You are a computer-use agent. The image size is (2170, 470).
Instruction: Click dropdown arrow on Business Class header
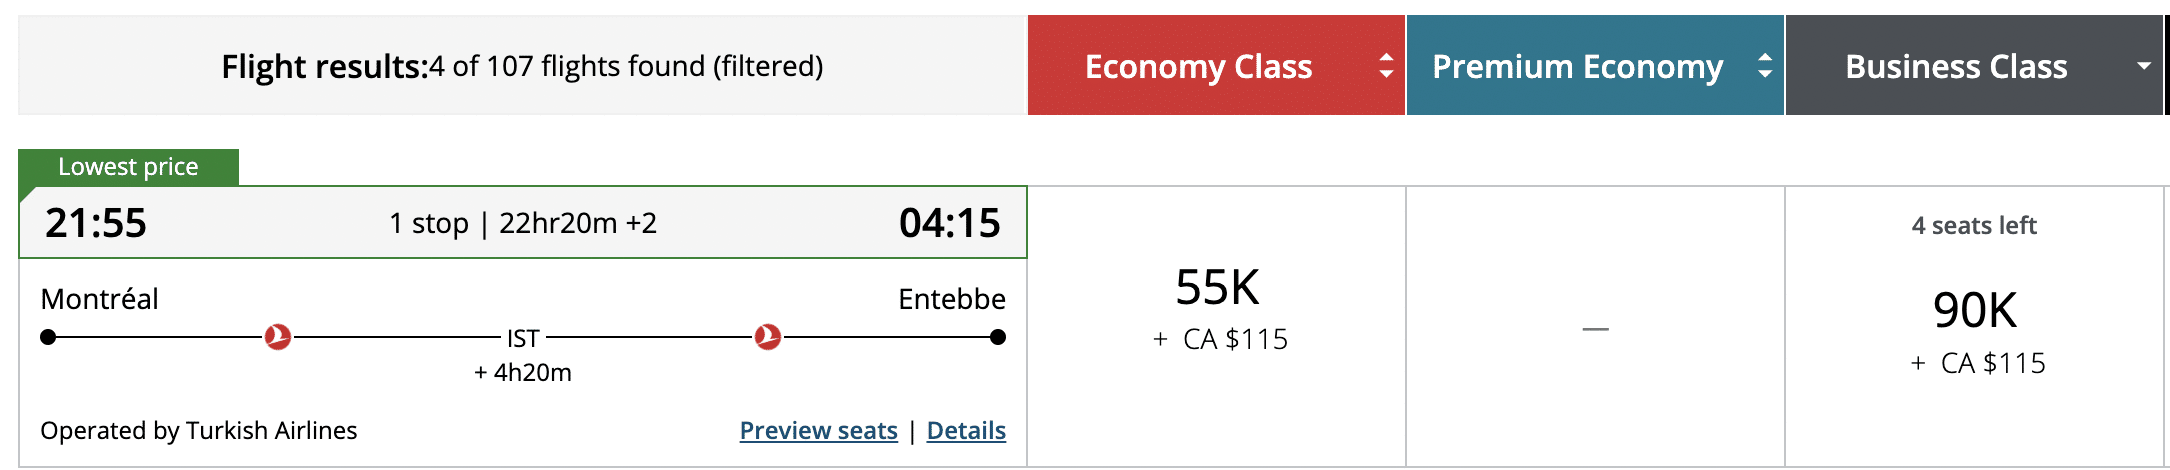click(2143, 66)
